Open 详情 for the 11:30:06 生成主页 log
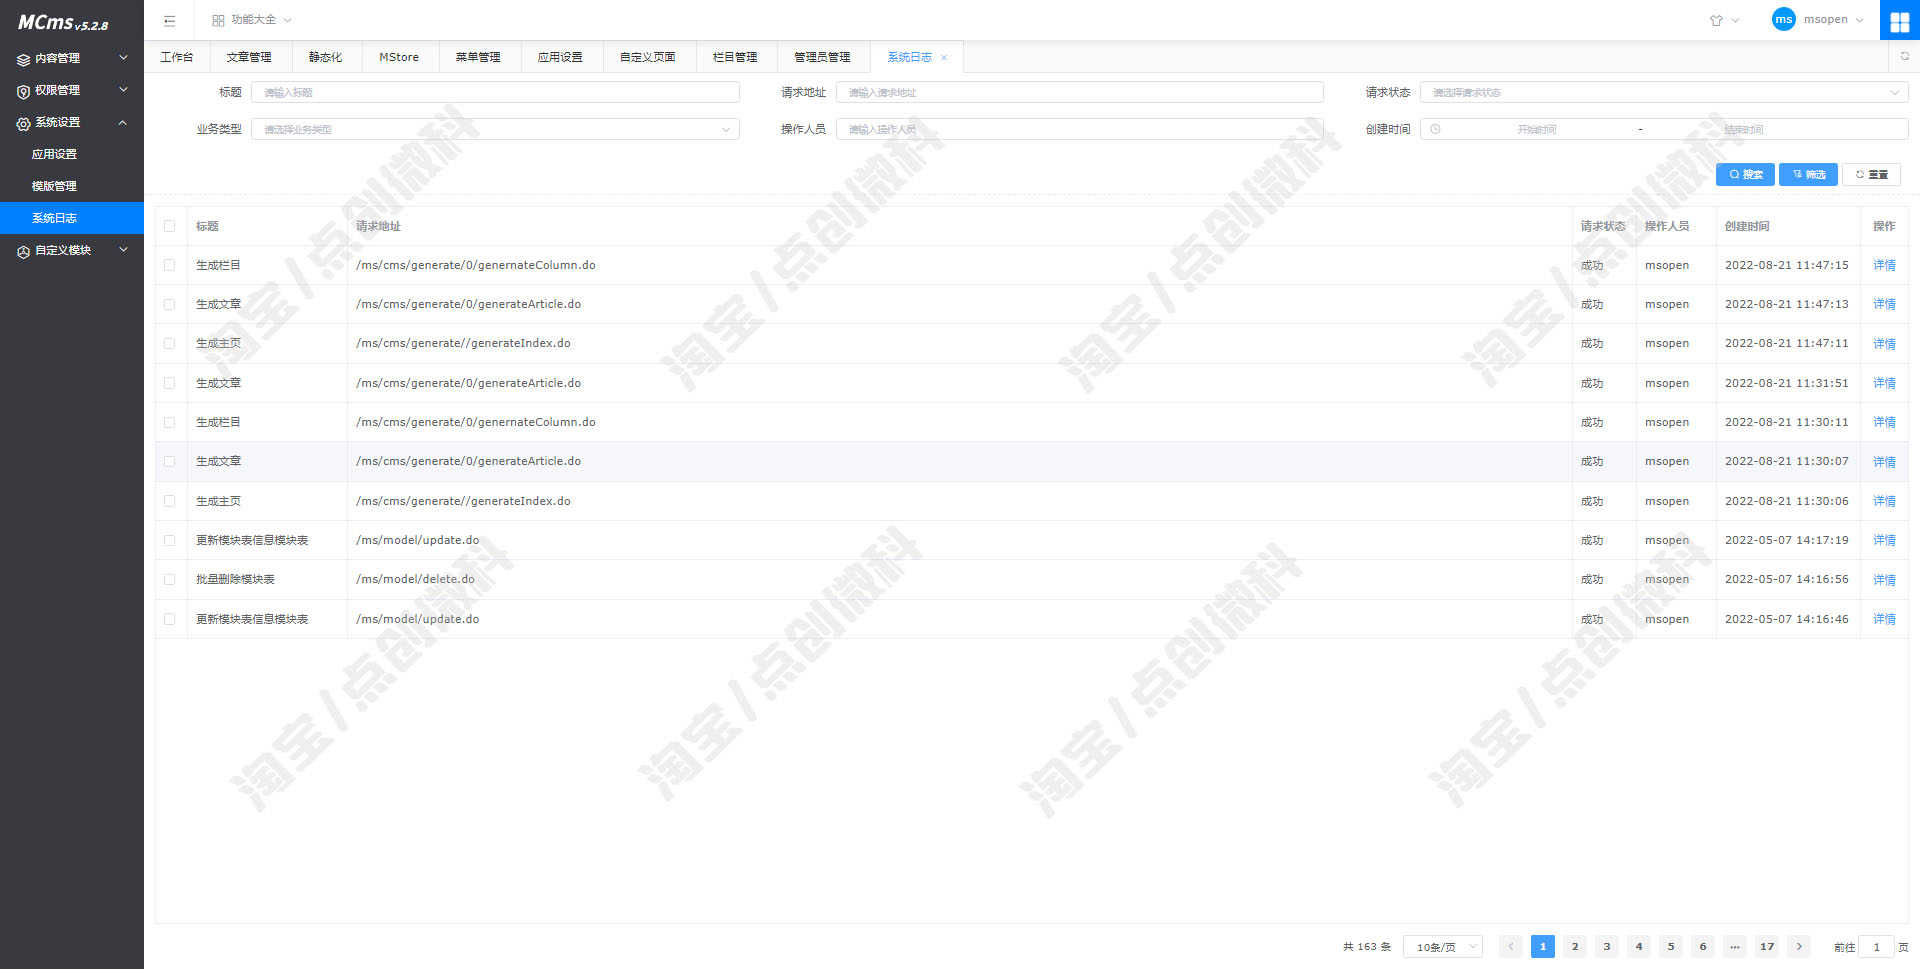Image resolution: width=1920 pixels, height=969 pixels. [1884, 501]
